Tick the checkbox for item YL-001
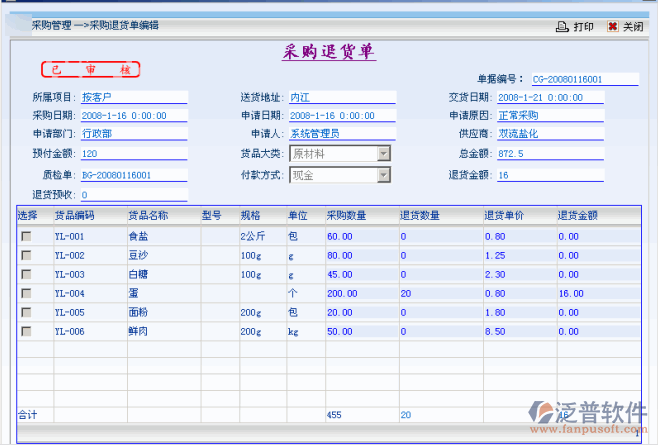Image resolution: width=658 pixels, height=445 pixels. pos(26,236)
